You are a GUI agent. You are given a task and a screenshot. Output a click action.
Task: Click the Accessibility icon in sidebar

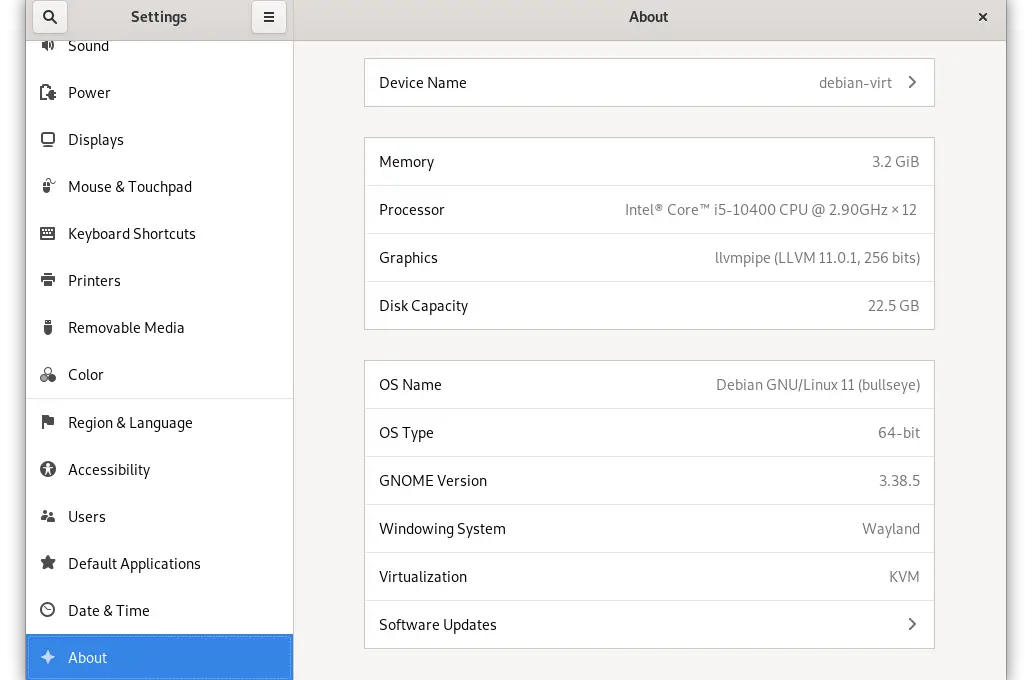pyautogui.click(x=48, y=470)
